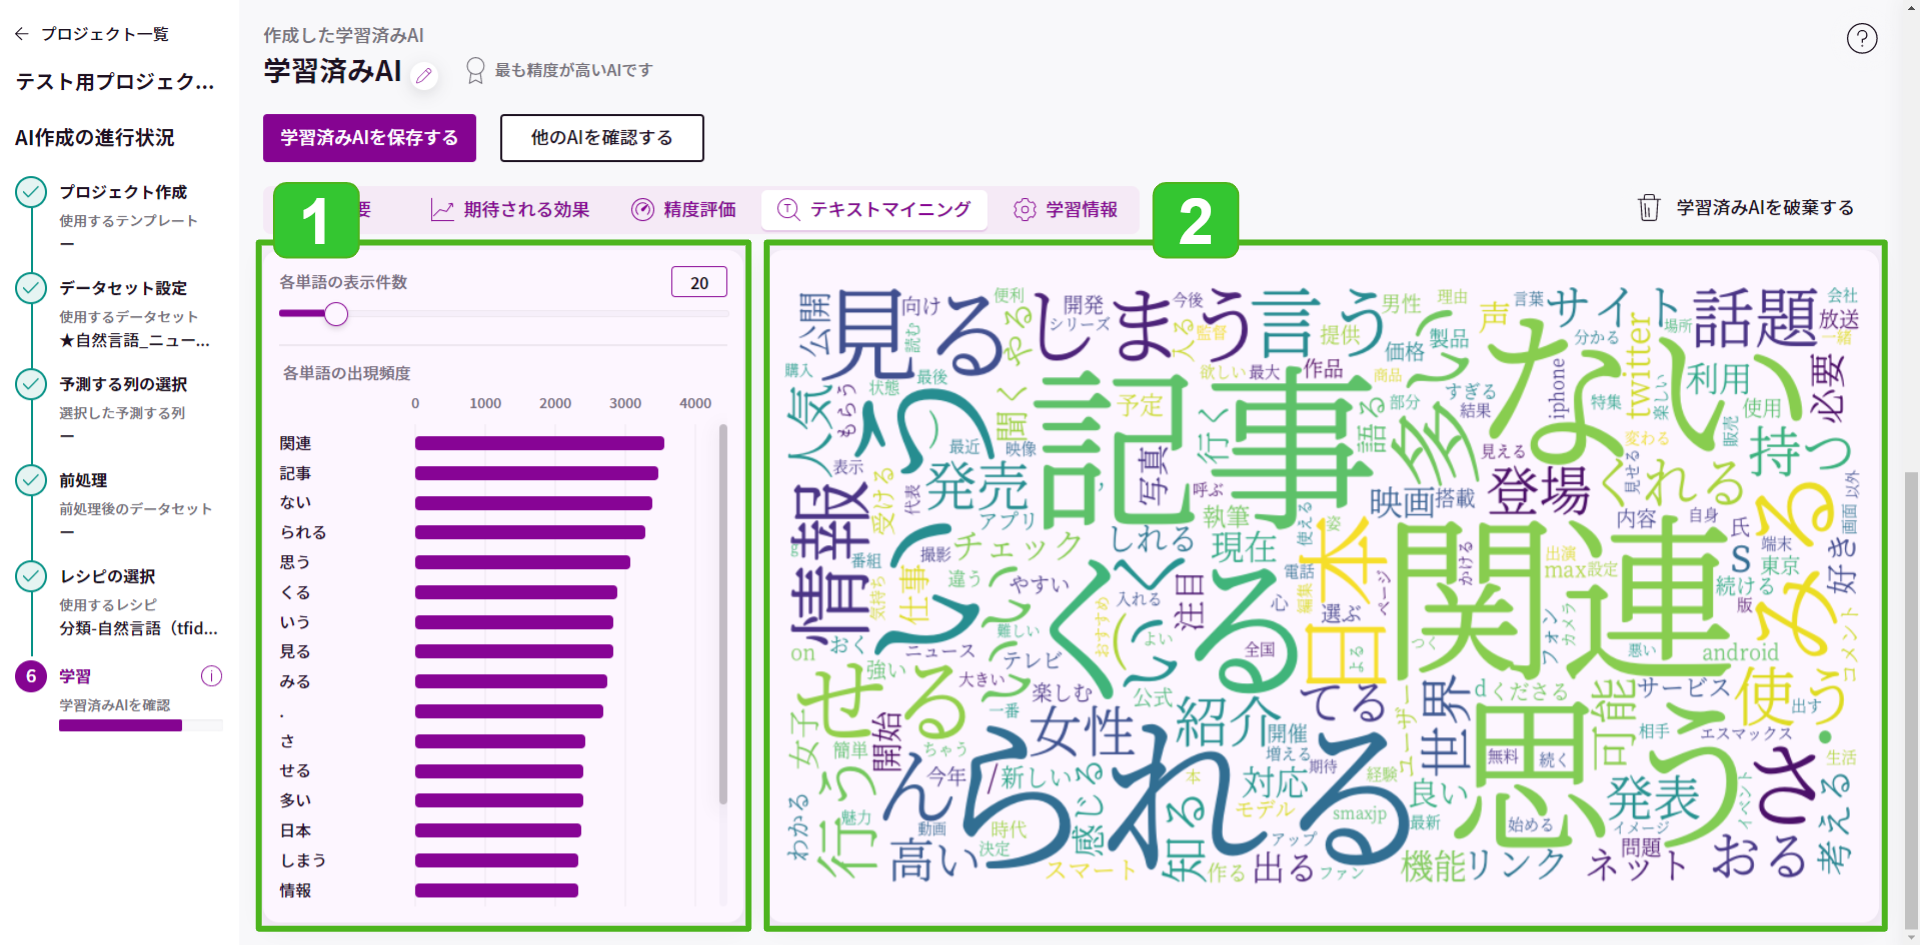Click the word label 見る in chart
The image size is (1920, 945).
click(295, 651)
